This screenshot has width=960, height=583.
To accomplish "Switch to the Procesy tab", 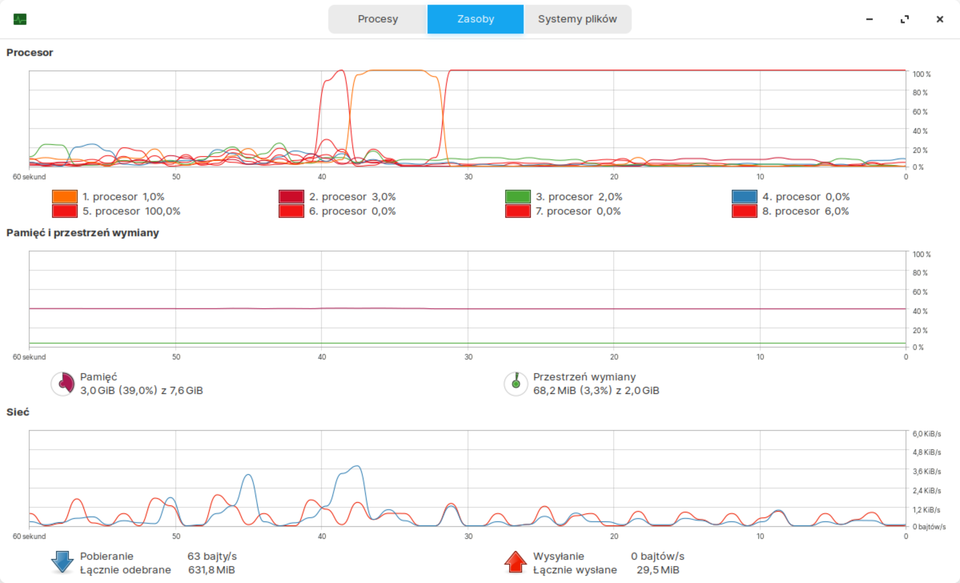I will (x=378, y=19).
